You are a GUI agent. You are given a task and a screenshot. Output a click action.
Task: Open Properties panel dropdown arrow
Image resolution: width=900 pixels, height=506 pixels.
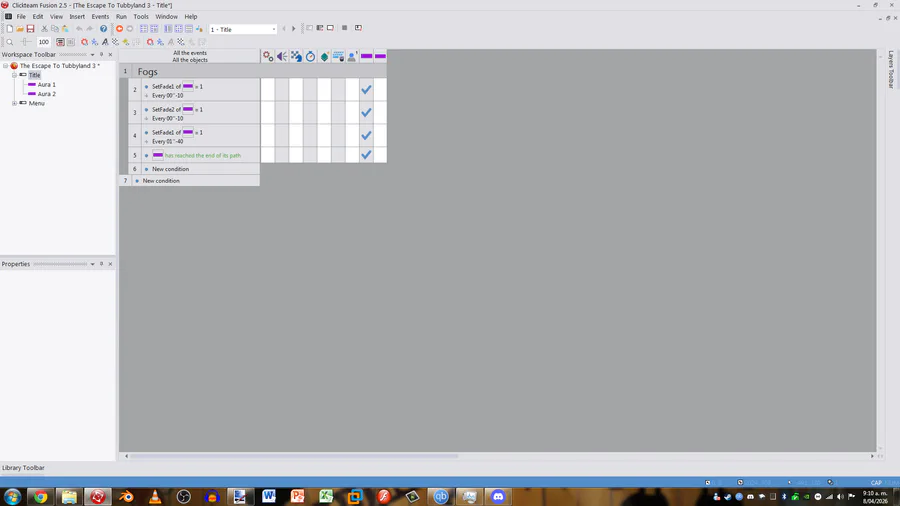click(92, 264)
